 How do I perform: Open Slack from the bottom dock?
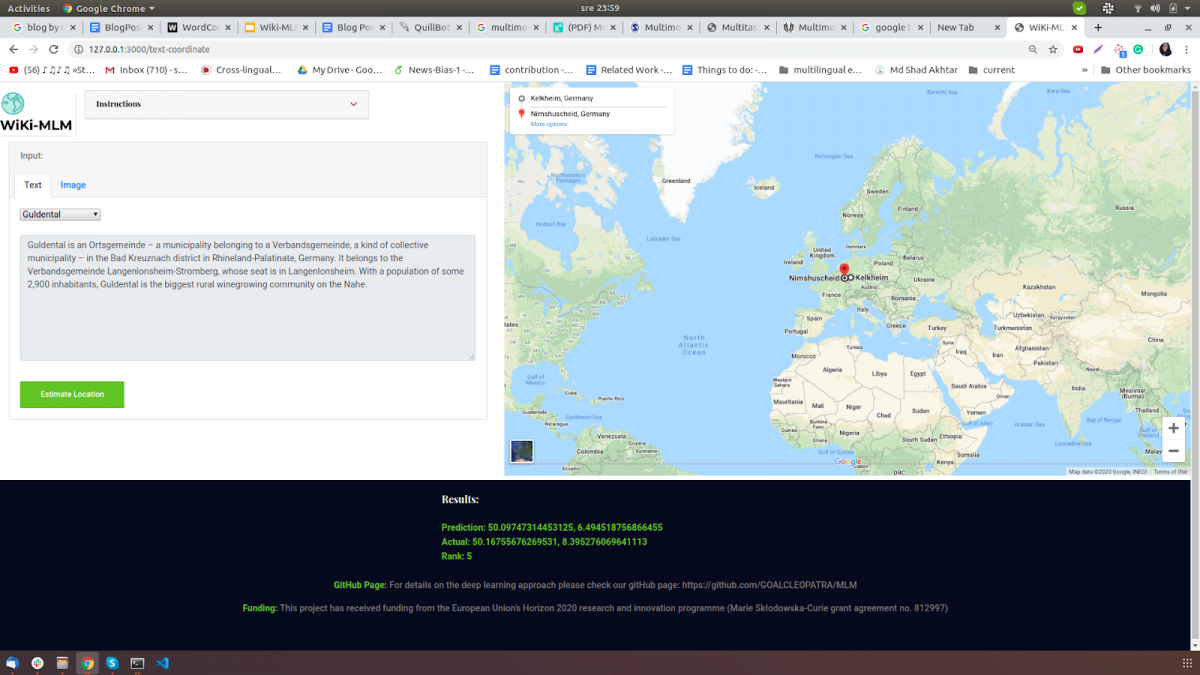(x=37, y=662)
